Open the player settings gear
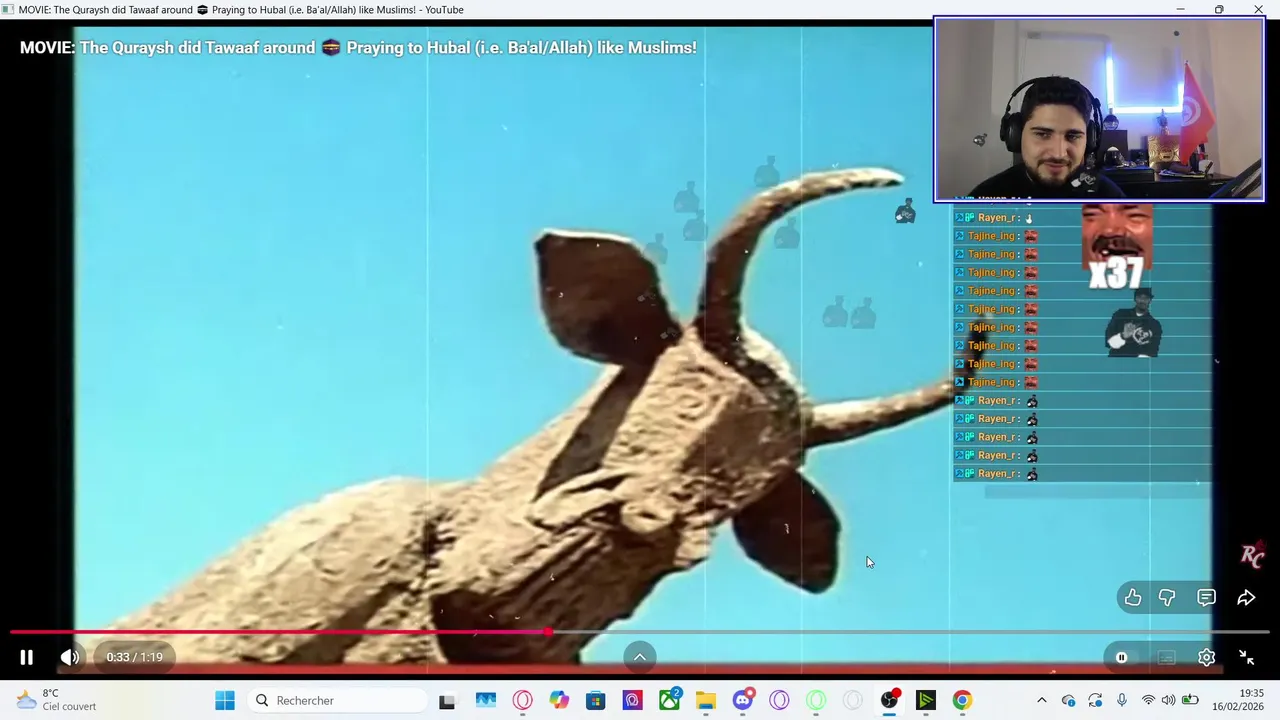This screenshot has width=1280, height=720. point(1206,657)
